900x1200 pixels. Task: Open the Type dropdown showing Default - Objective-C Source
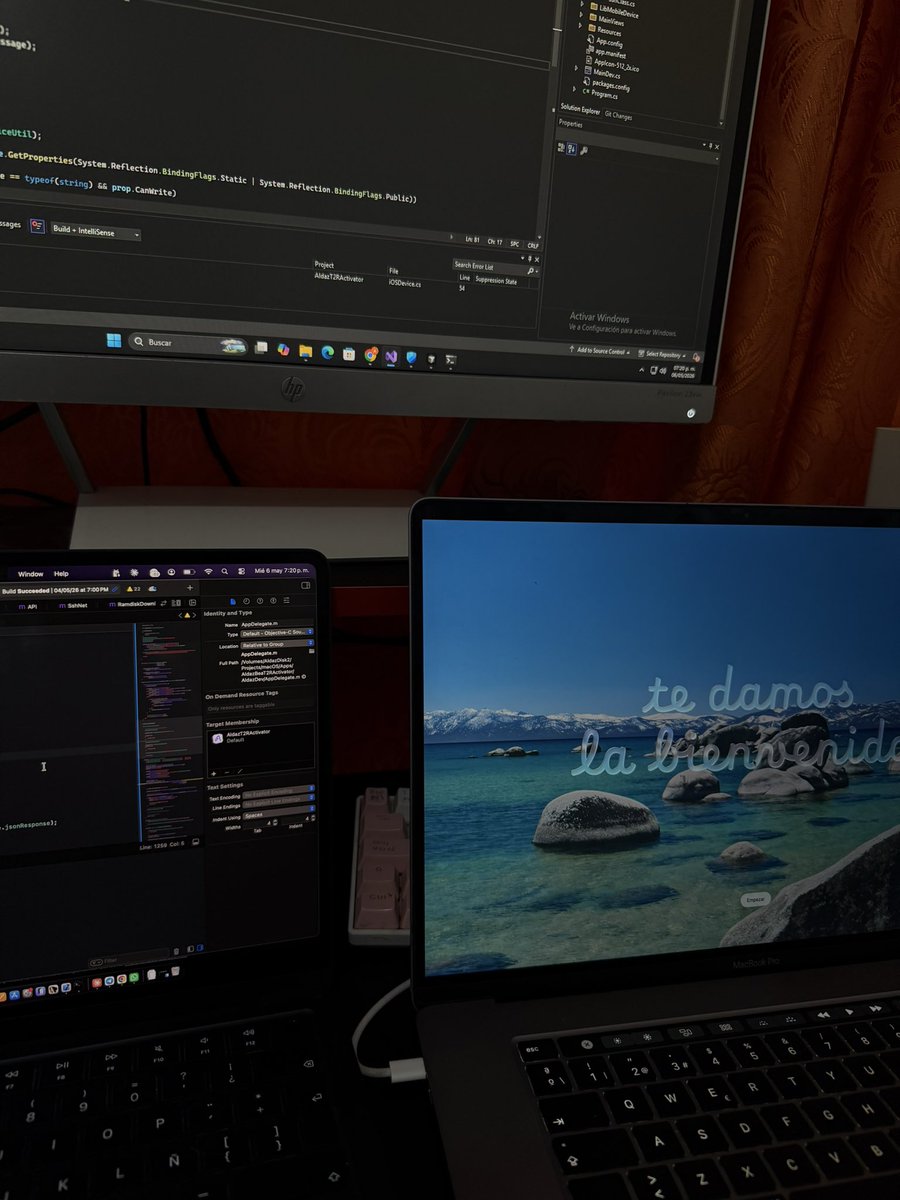pos(277,633)
